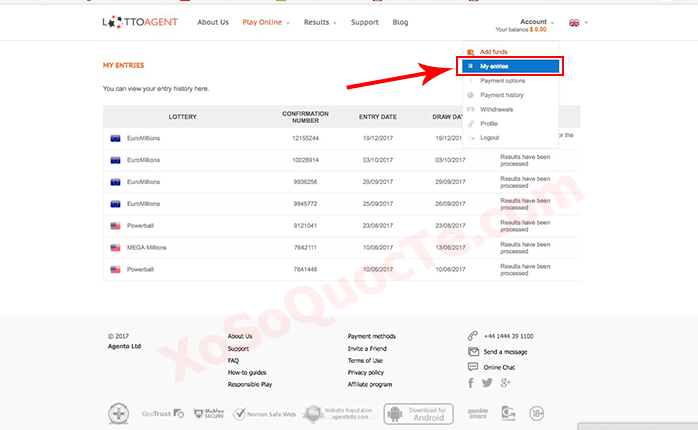This screenshot has height=430, width=698.
Task: Open Affiliate program link
Action: (x=370, y=384)
